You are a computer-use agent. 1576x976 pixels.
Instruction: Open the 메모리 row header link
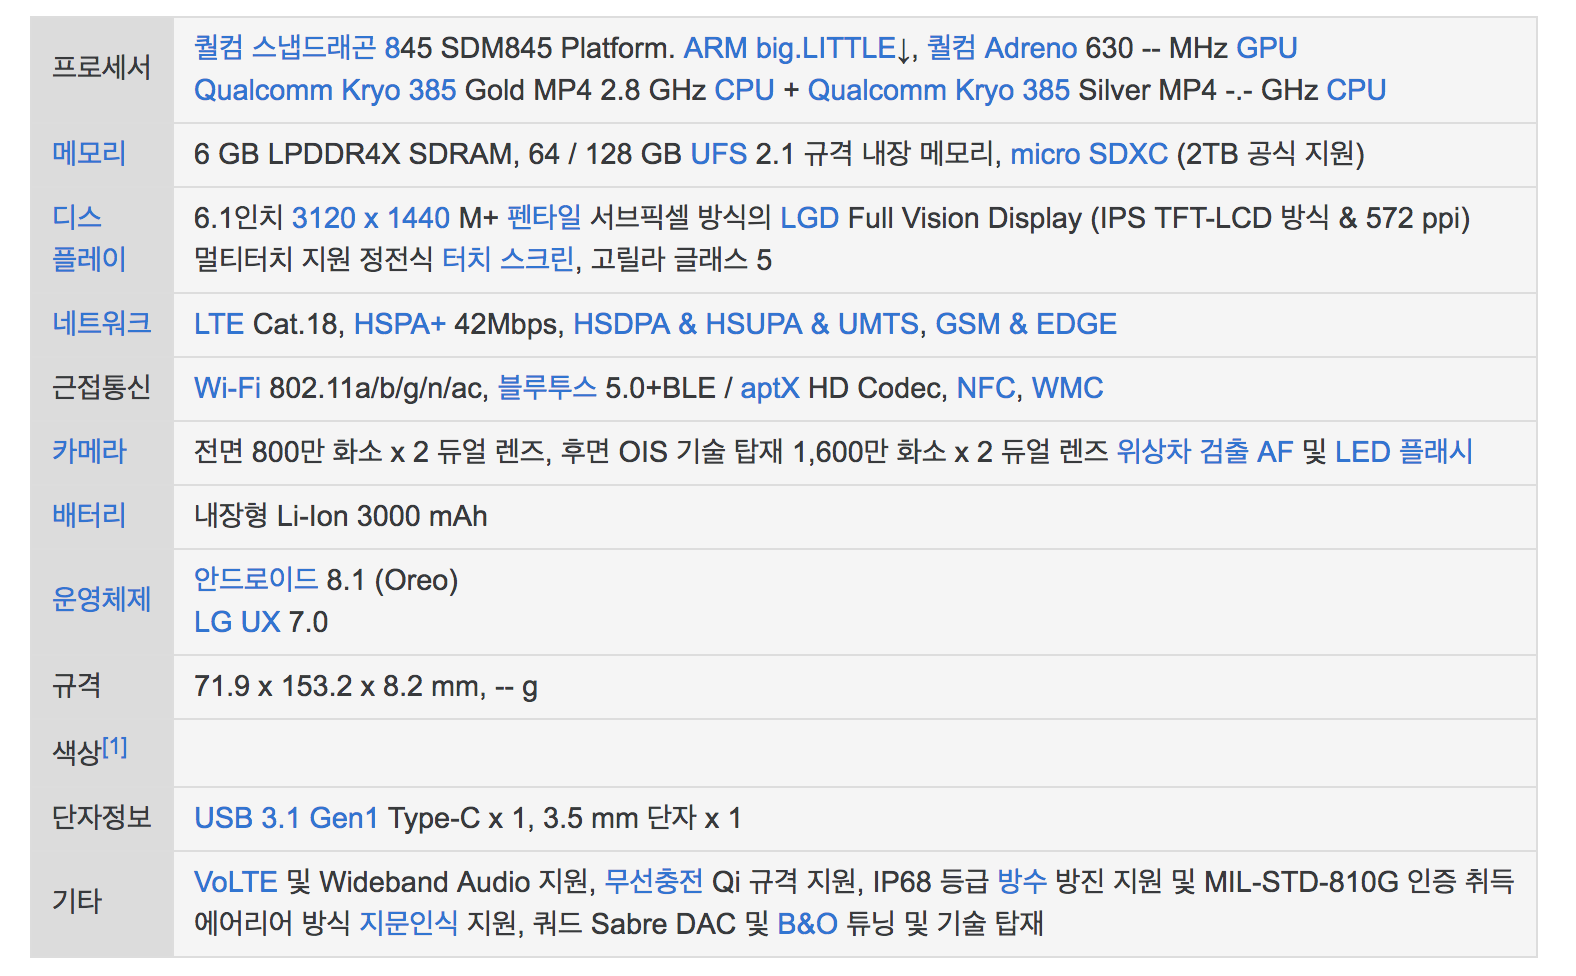click(89, 154)
